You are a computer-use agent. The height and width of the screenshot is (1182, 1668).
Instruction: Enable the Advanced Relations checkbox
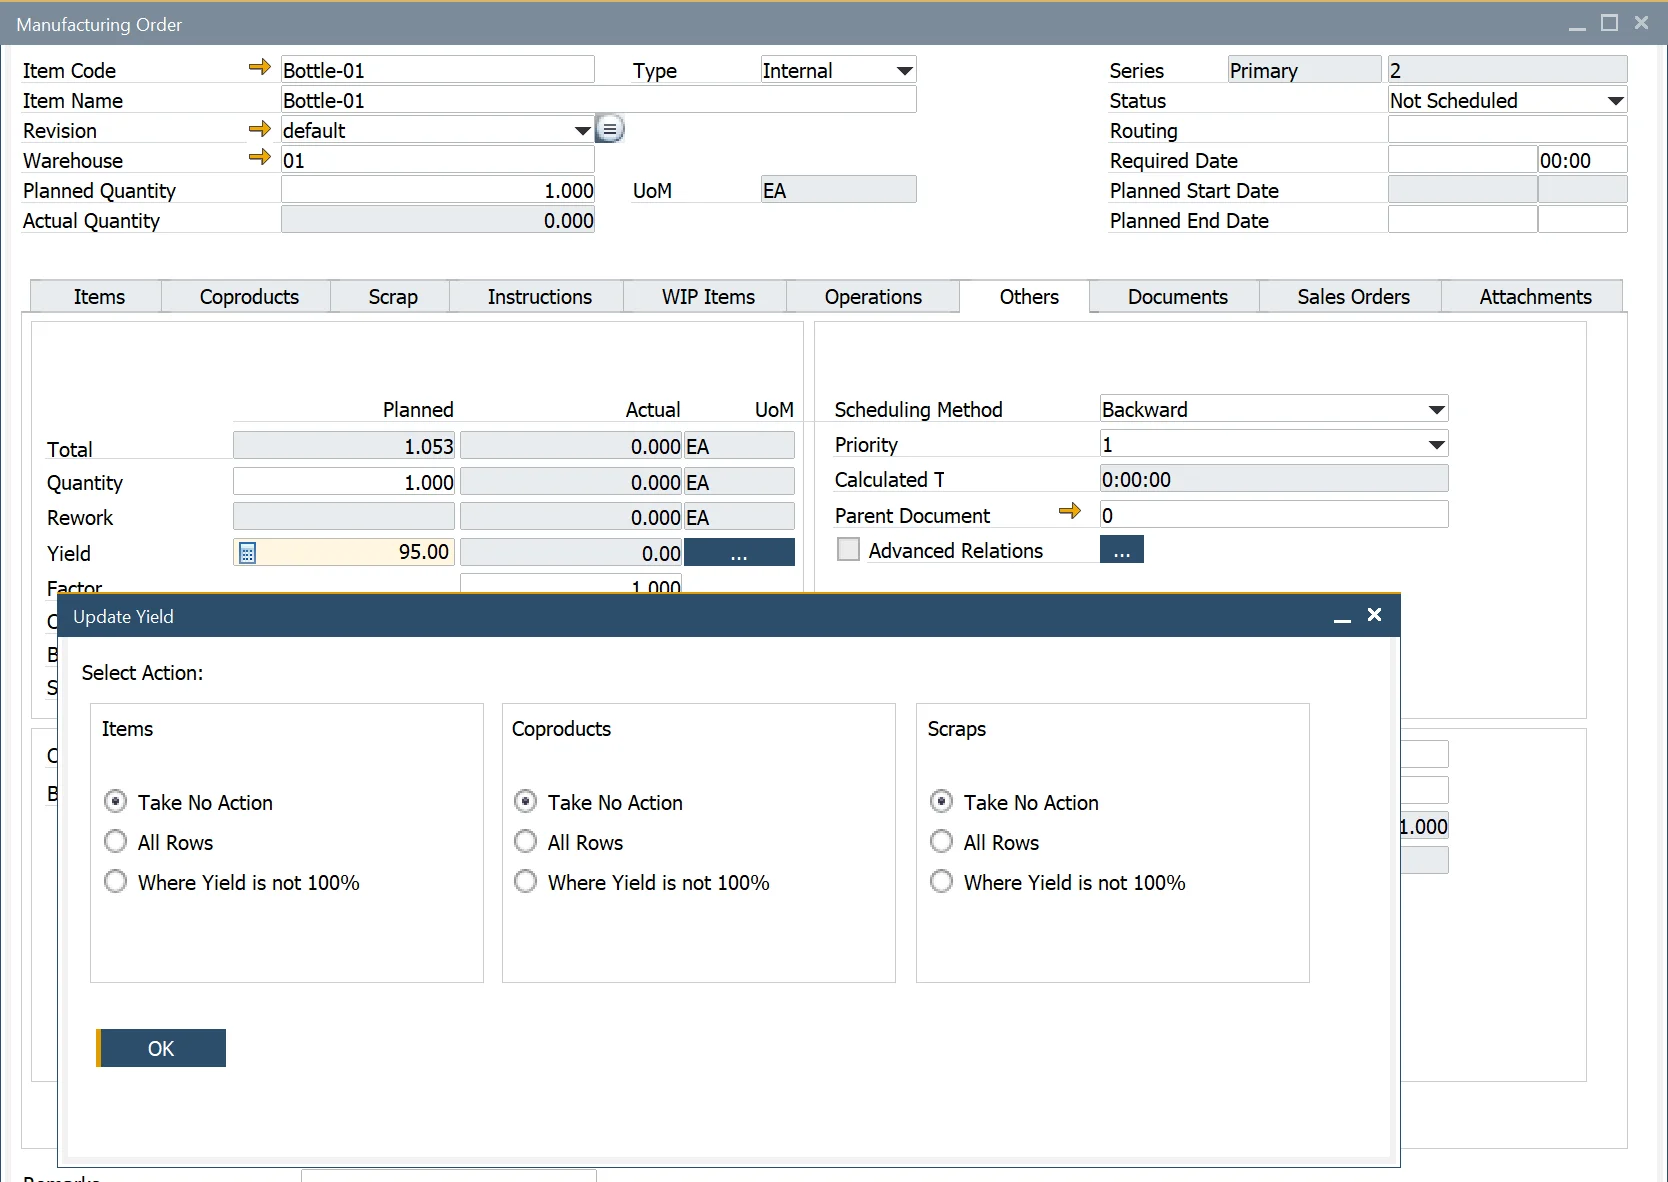[x=848, y=550]
